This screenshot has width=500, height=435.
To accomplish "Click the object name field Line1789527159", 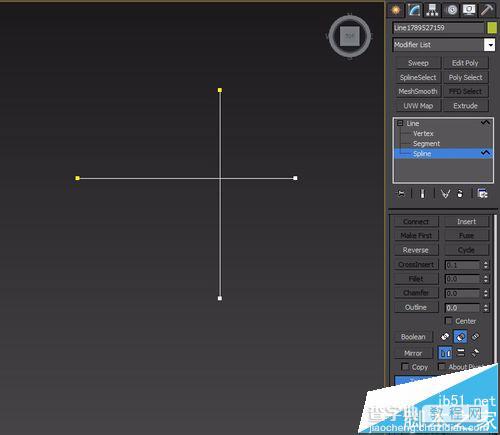I will (438, 28).
